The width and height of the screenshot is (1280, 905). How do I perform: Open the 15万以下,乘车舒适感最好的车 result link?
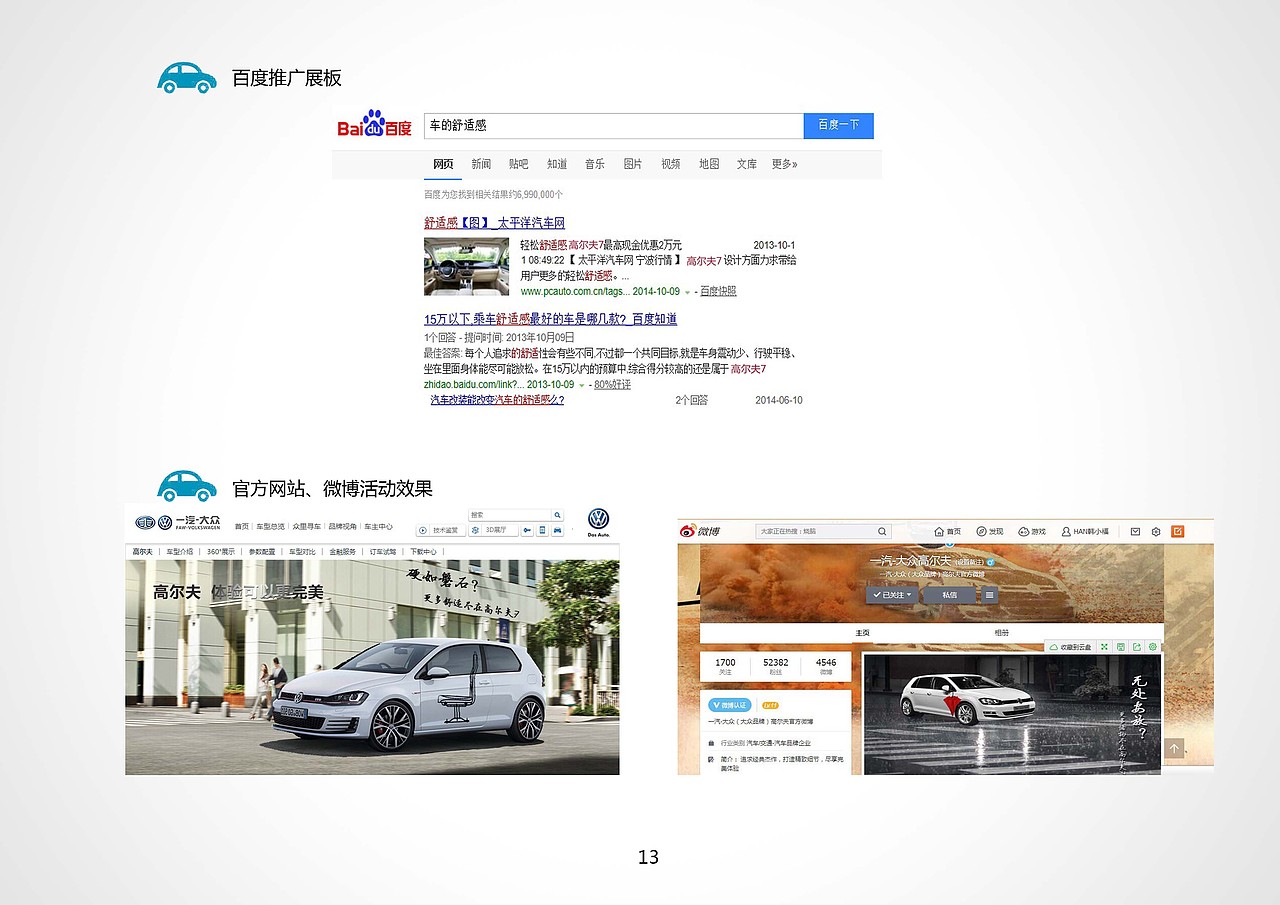point(551,319)
